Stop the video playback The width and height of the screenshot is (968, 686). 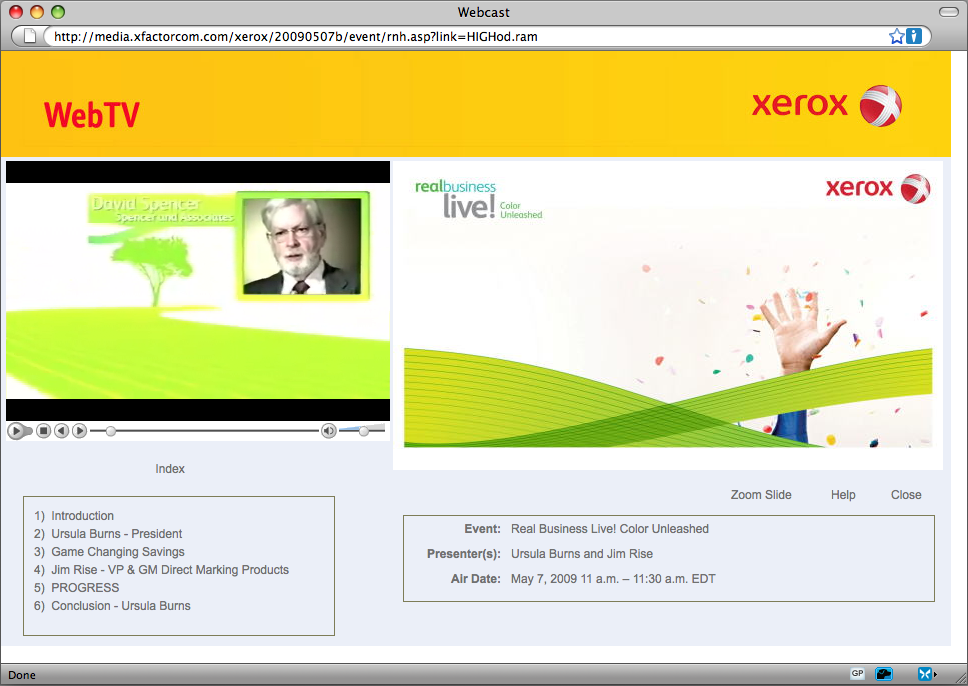coord(43,431)
